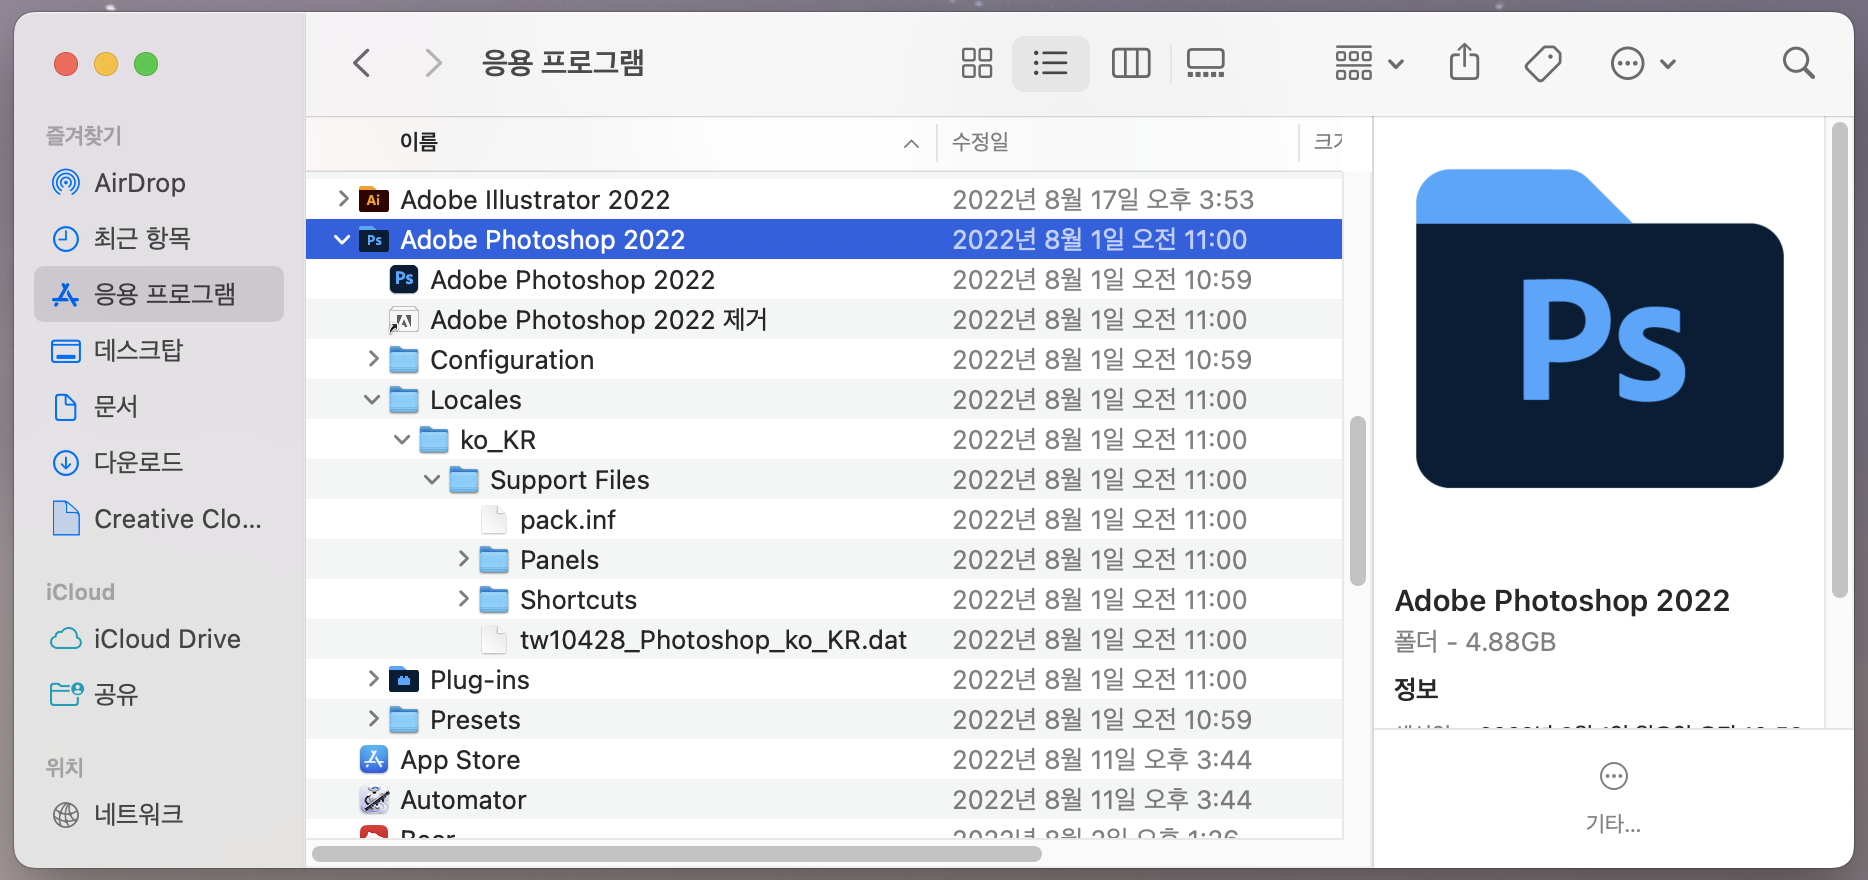Viewport: 1868px width, 880px height.
Task: Select tw10428_Photoshop_ko_KR.dat file
Action: point(713,640)
